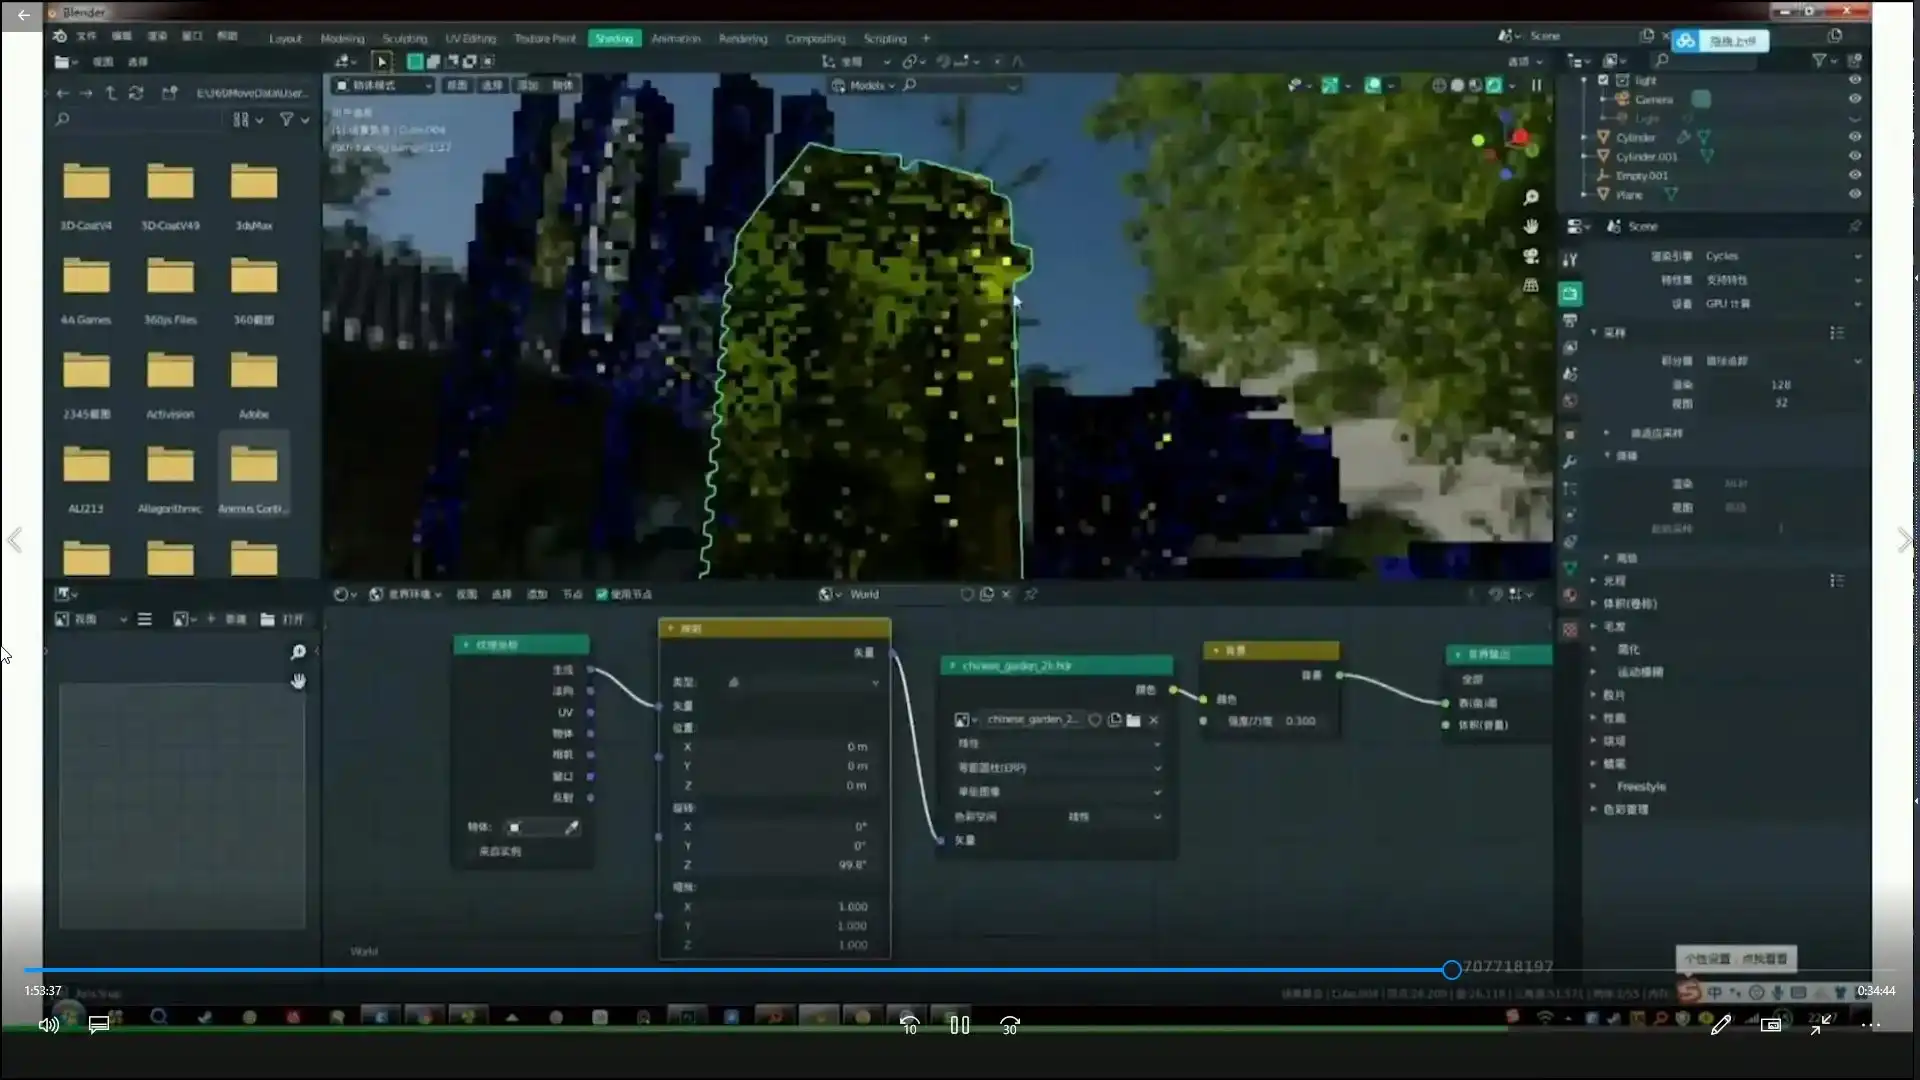The height and width of the screenshot is (1080, 1920).
Task: Open the Tool properties wrench-screwdriver tab
Action: click(1570, 259)
